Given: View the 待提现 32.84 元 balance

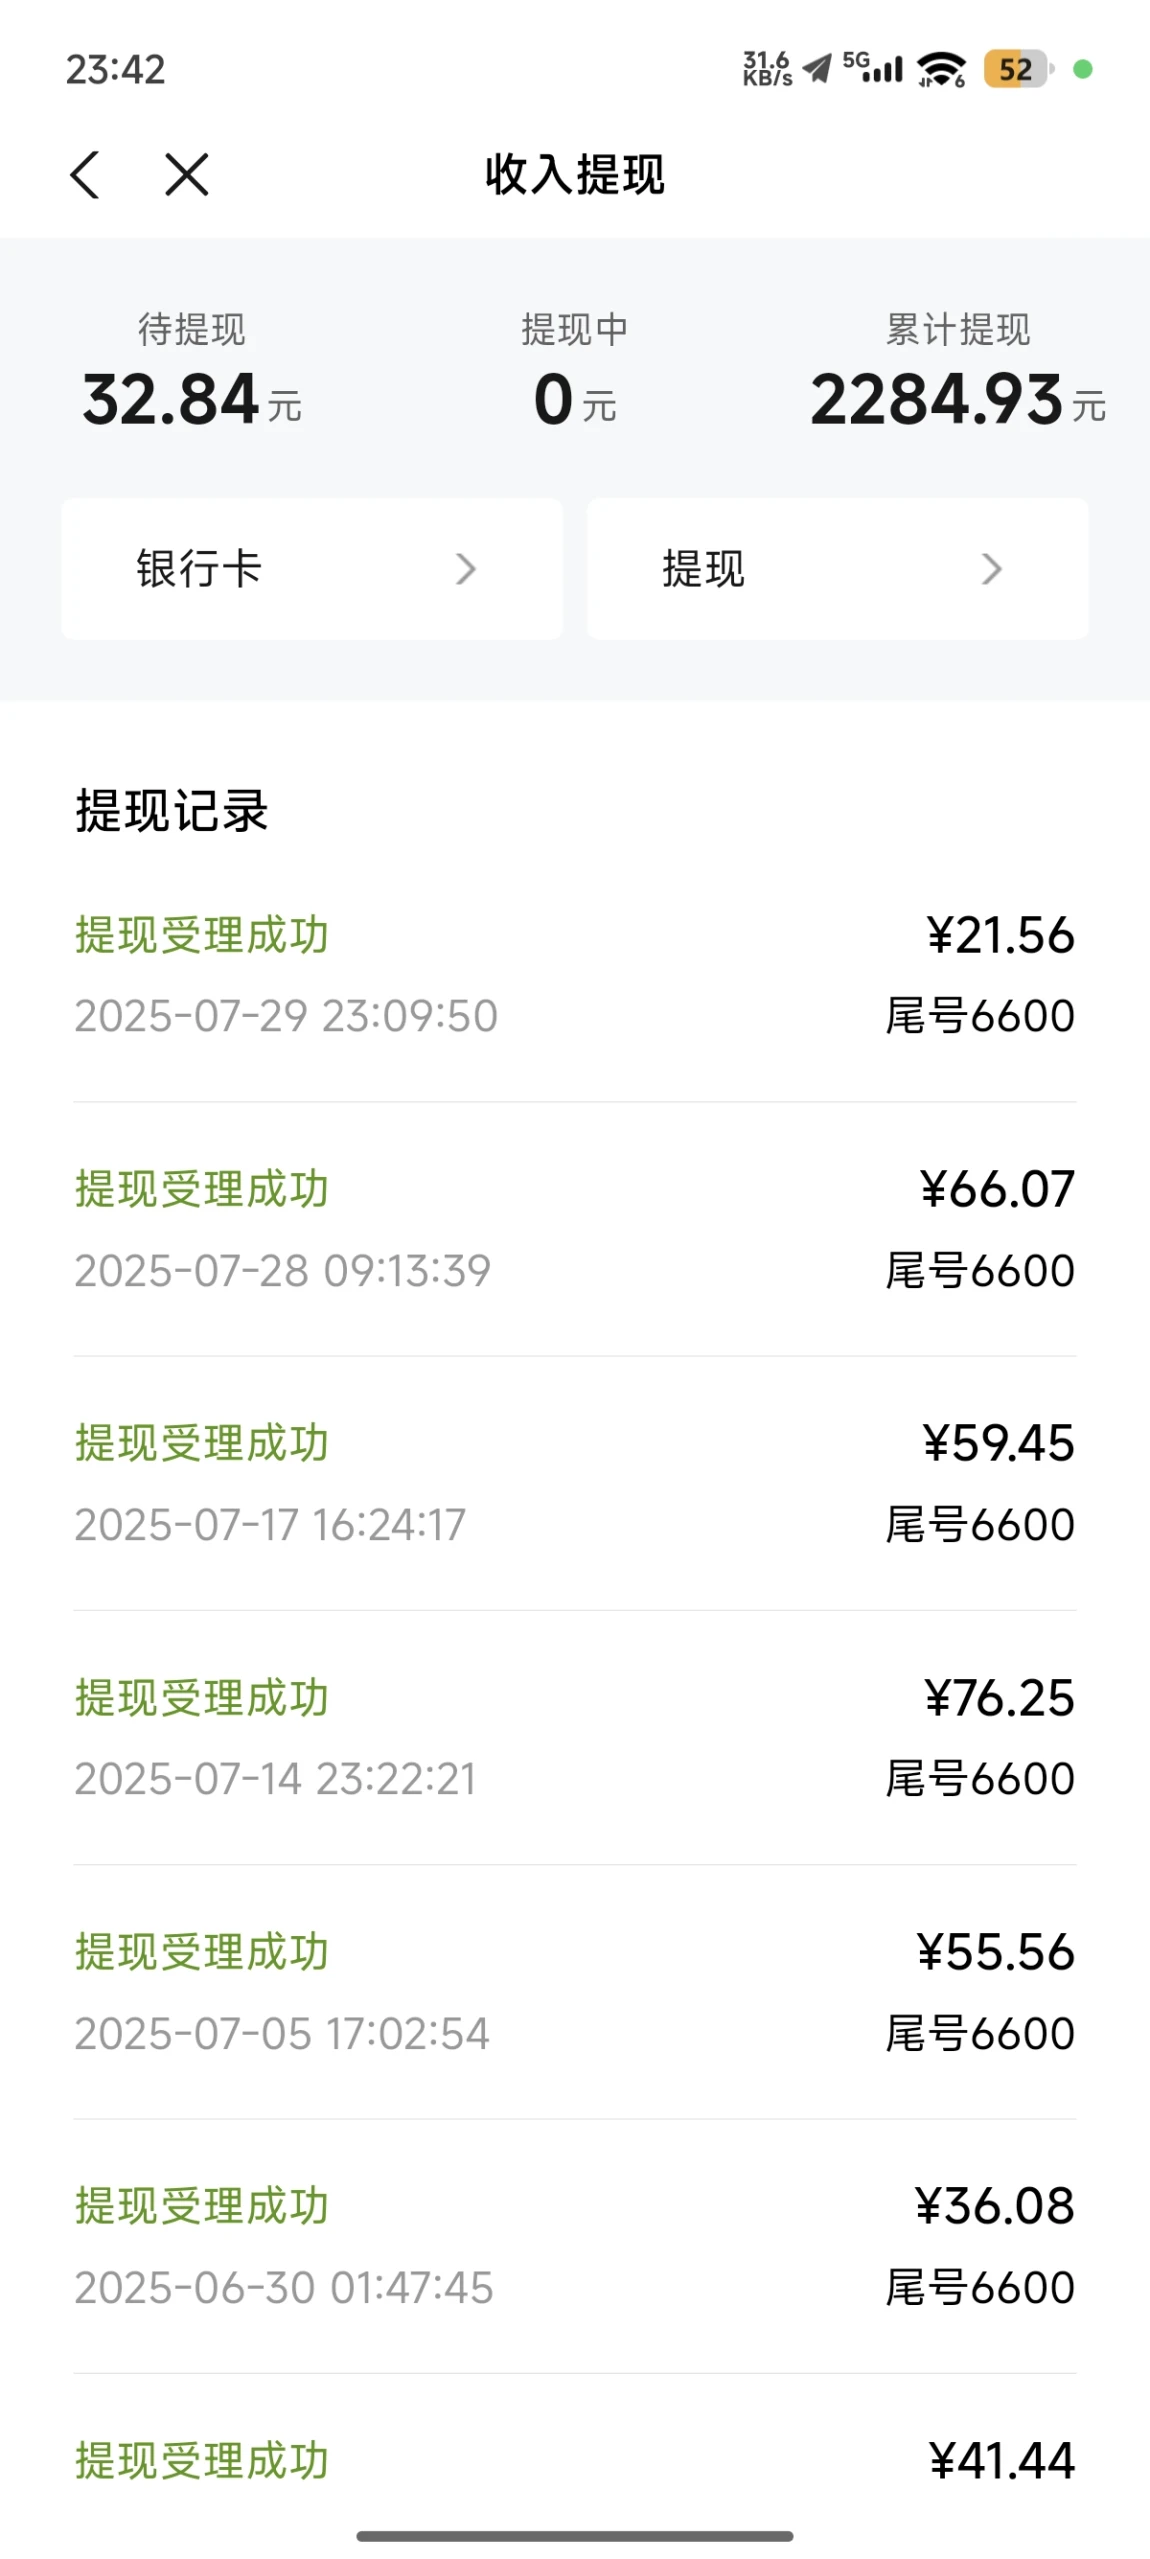Looking at the screenshot, I should click(192, 371).
